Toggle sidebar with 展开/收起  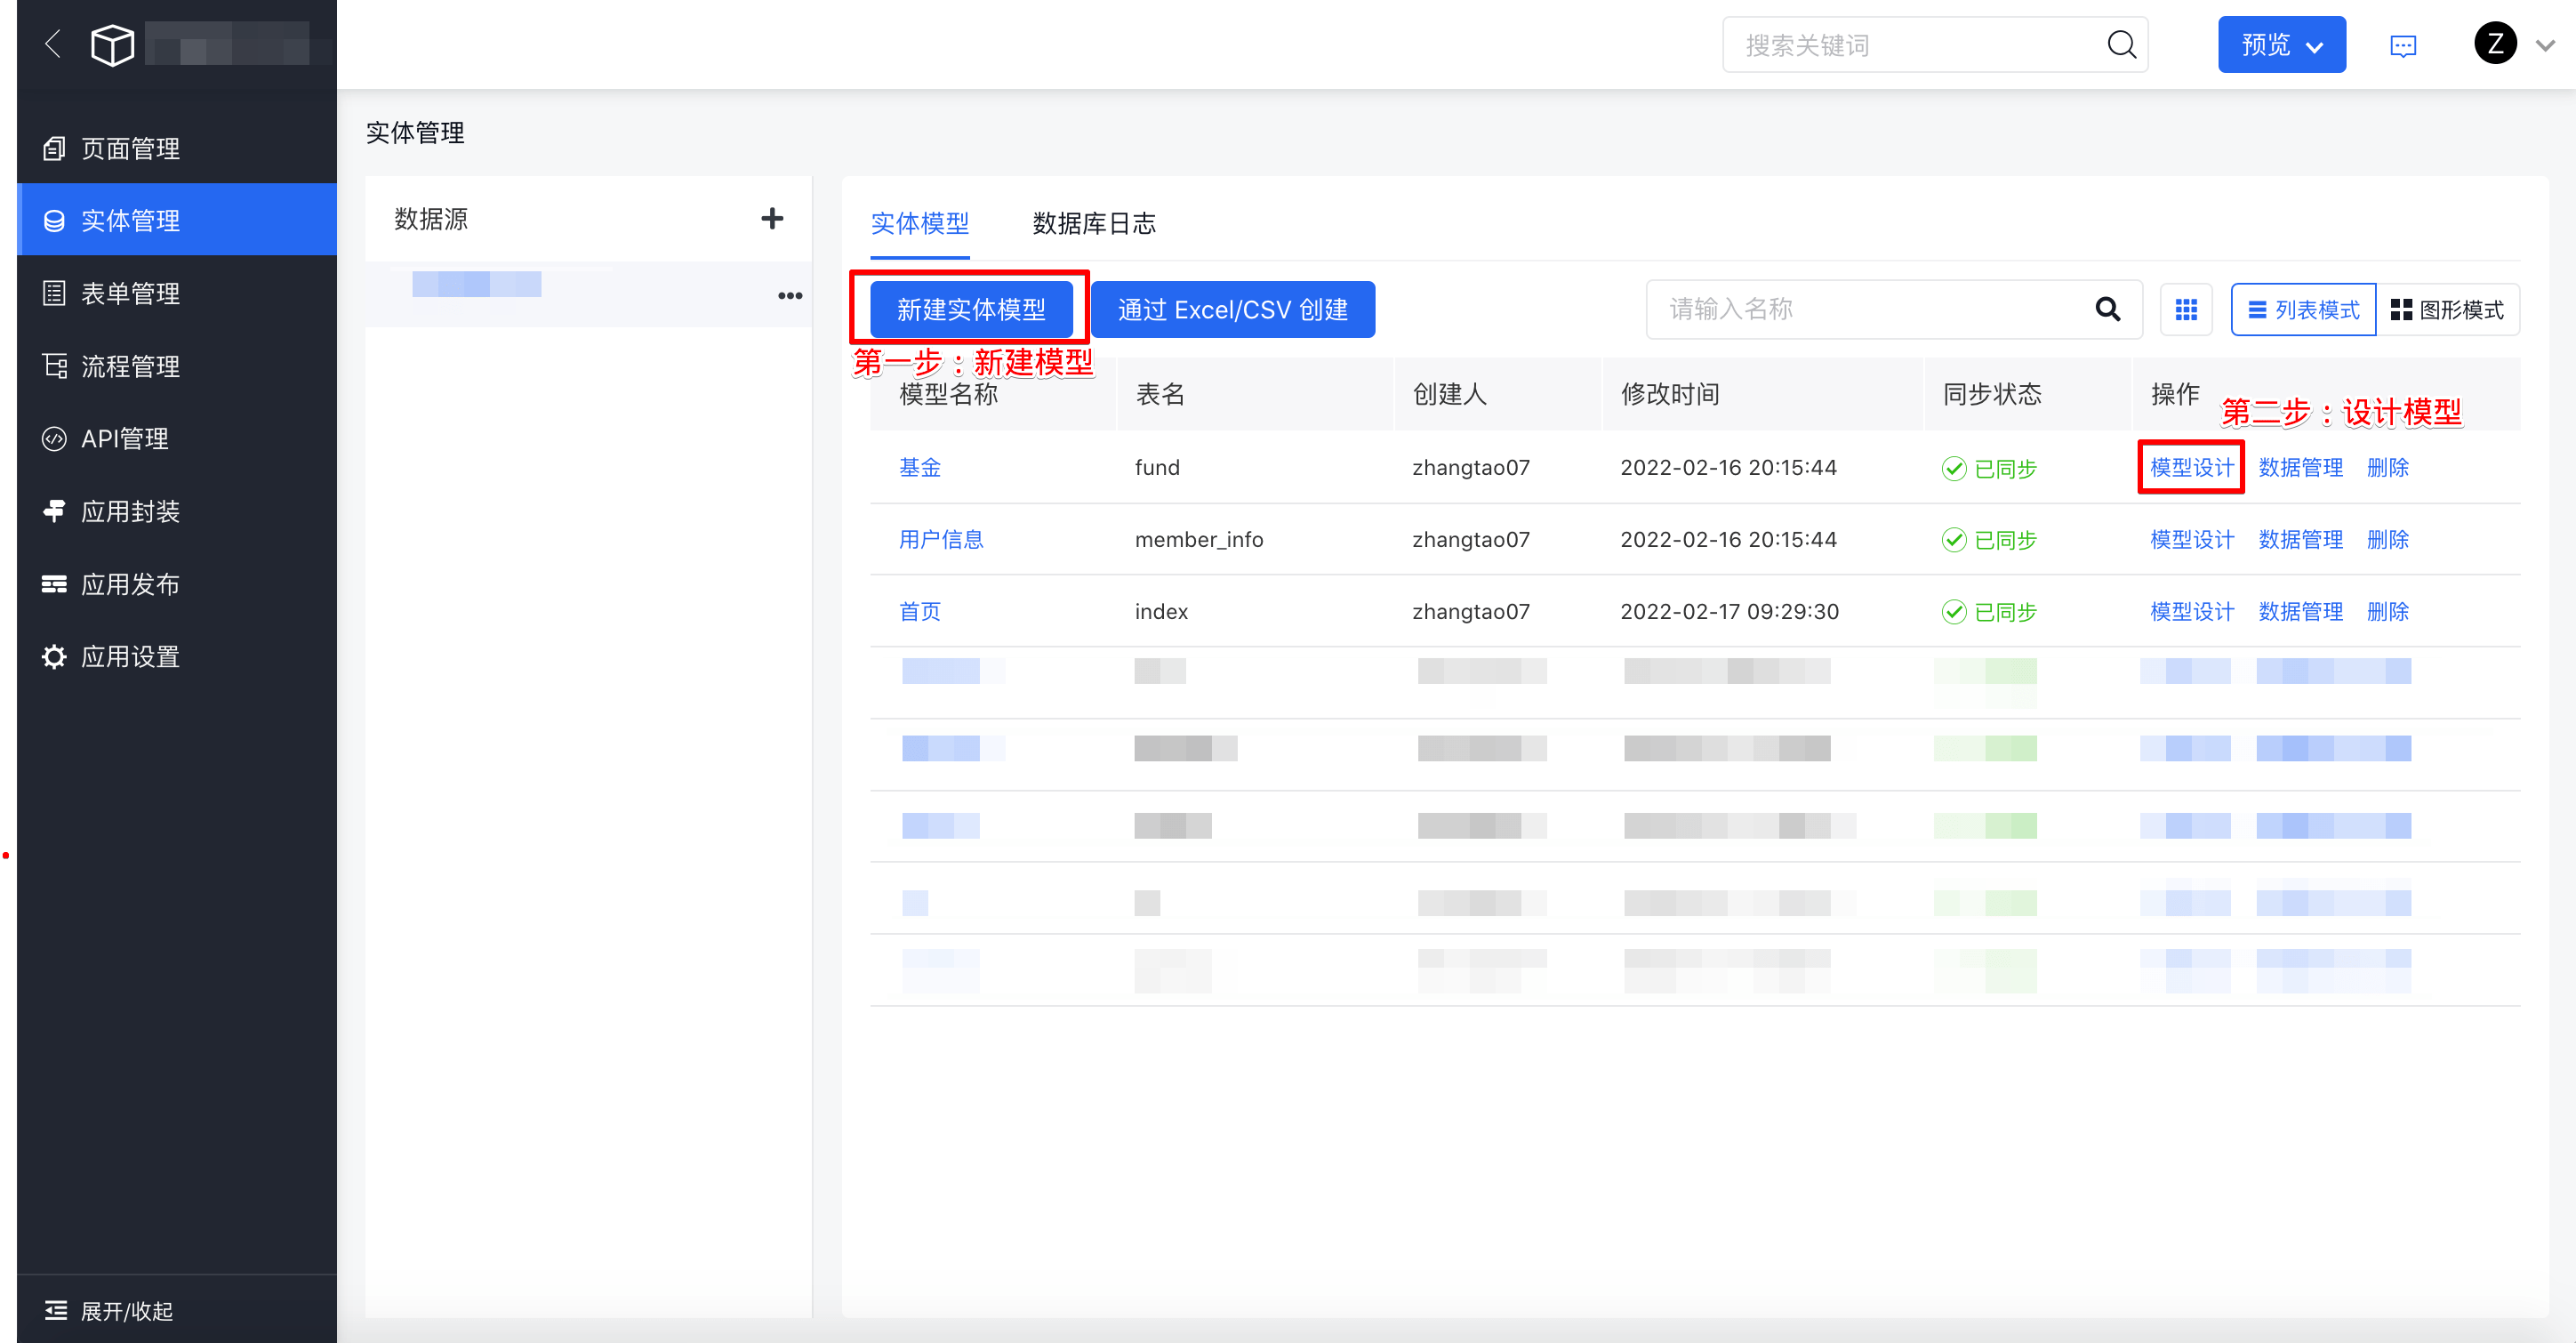tap(110, 1310)
